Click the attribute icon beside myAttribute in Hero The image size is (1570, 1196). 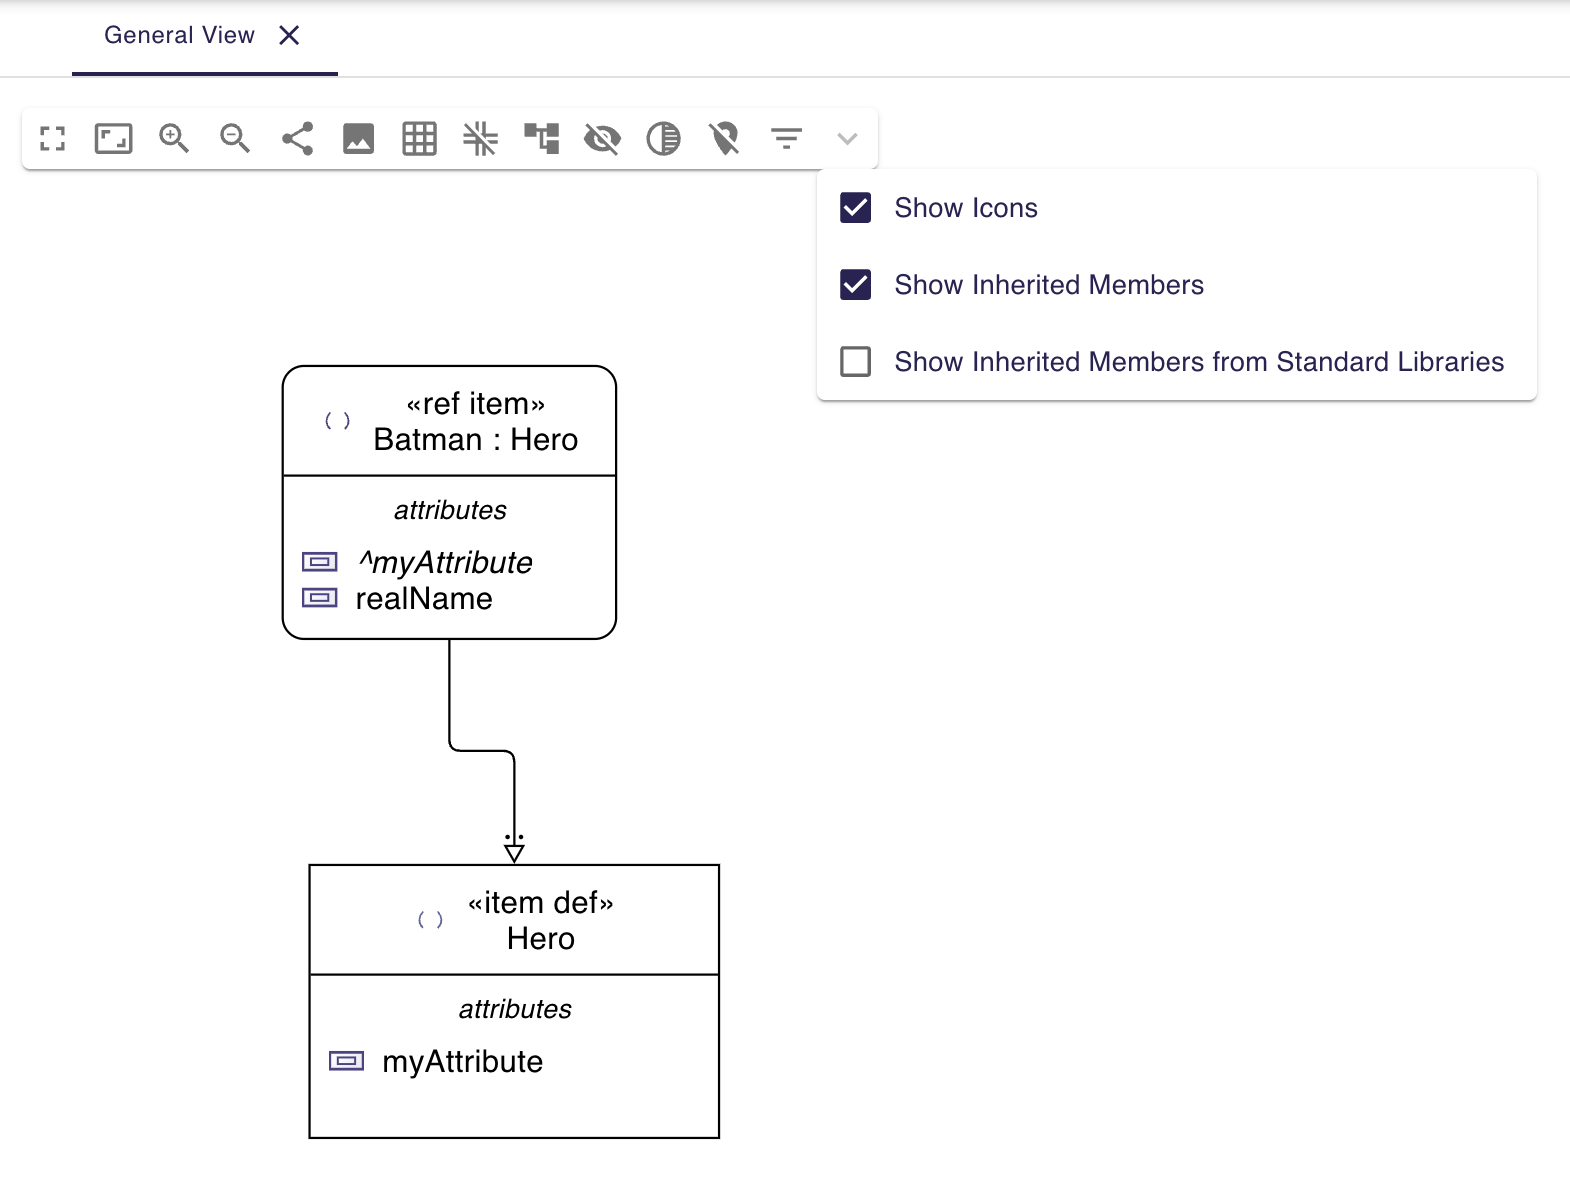click(346, 1061)
